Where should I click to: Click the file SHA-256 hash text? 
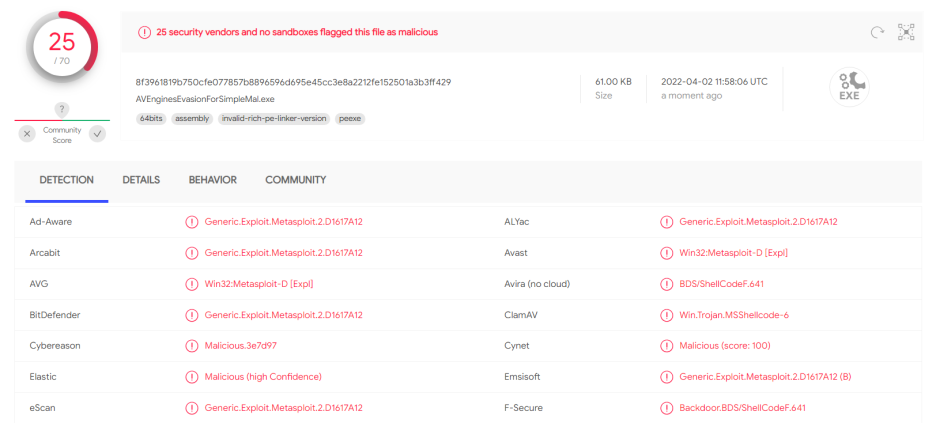point(294,82)
